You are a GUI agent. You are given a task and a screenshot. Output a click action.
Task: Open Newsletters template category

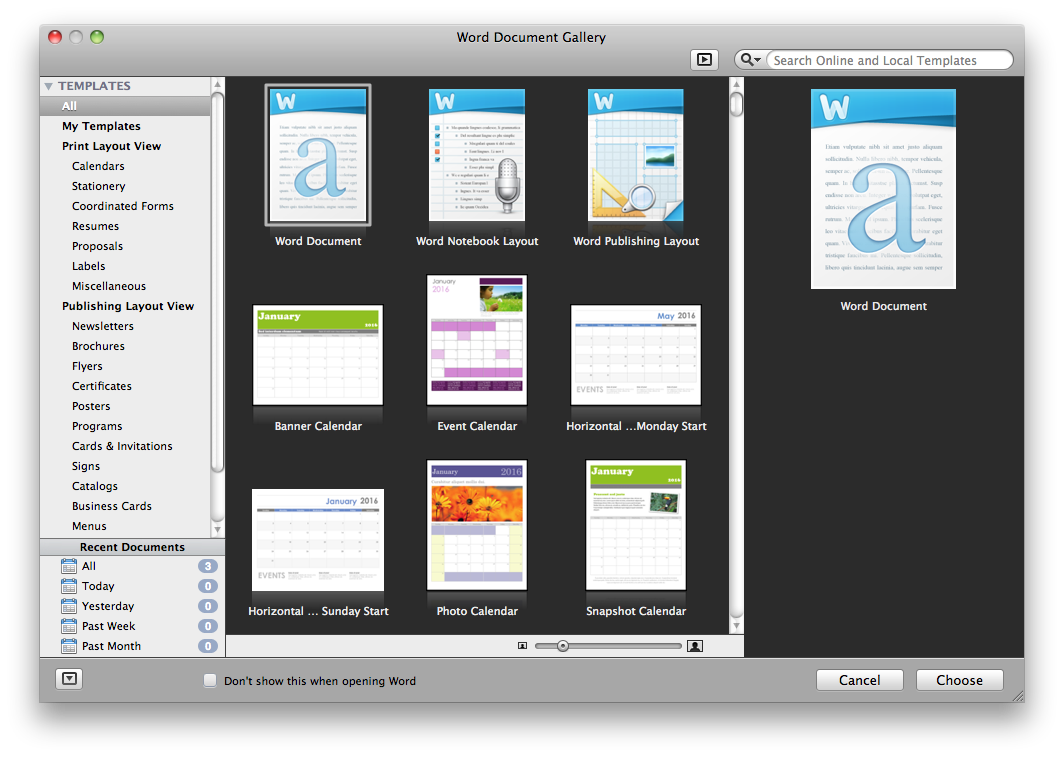coord(102,326)
